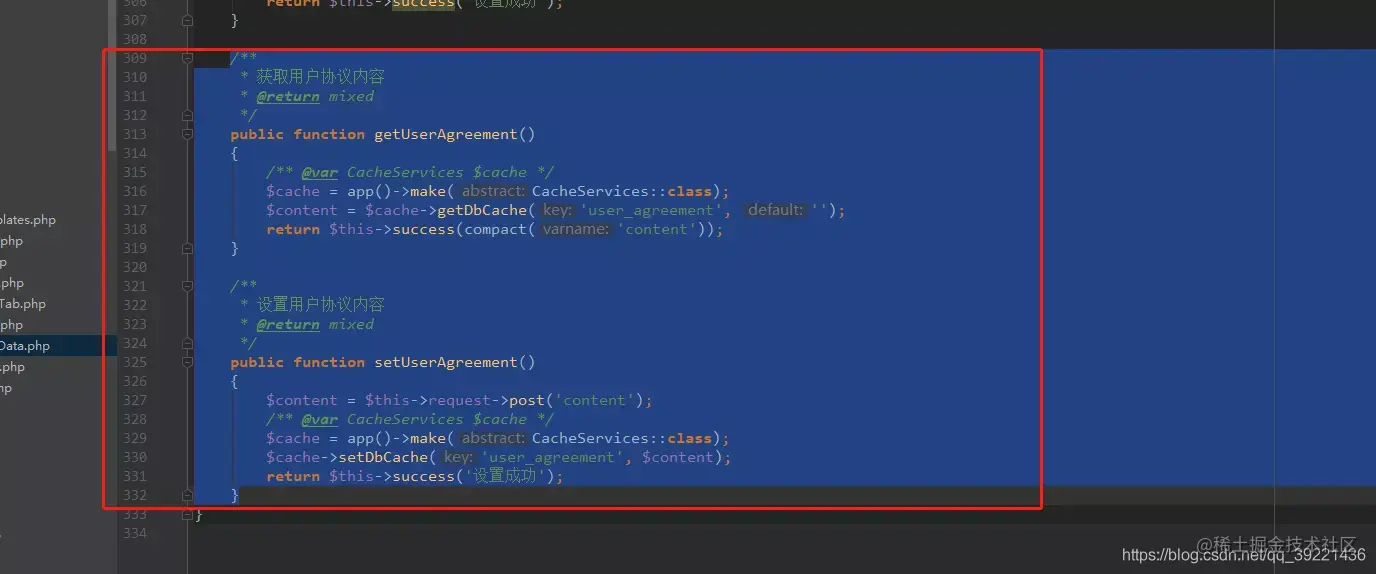Viewport: 1376px width, 574px height.
Task: Click @return tag on line 311
Action: [x=288, y=96]
